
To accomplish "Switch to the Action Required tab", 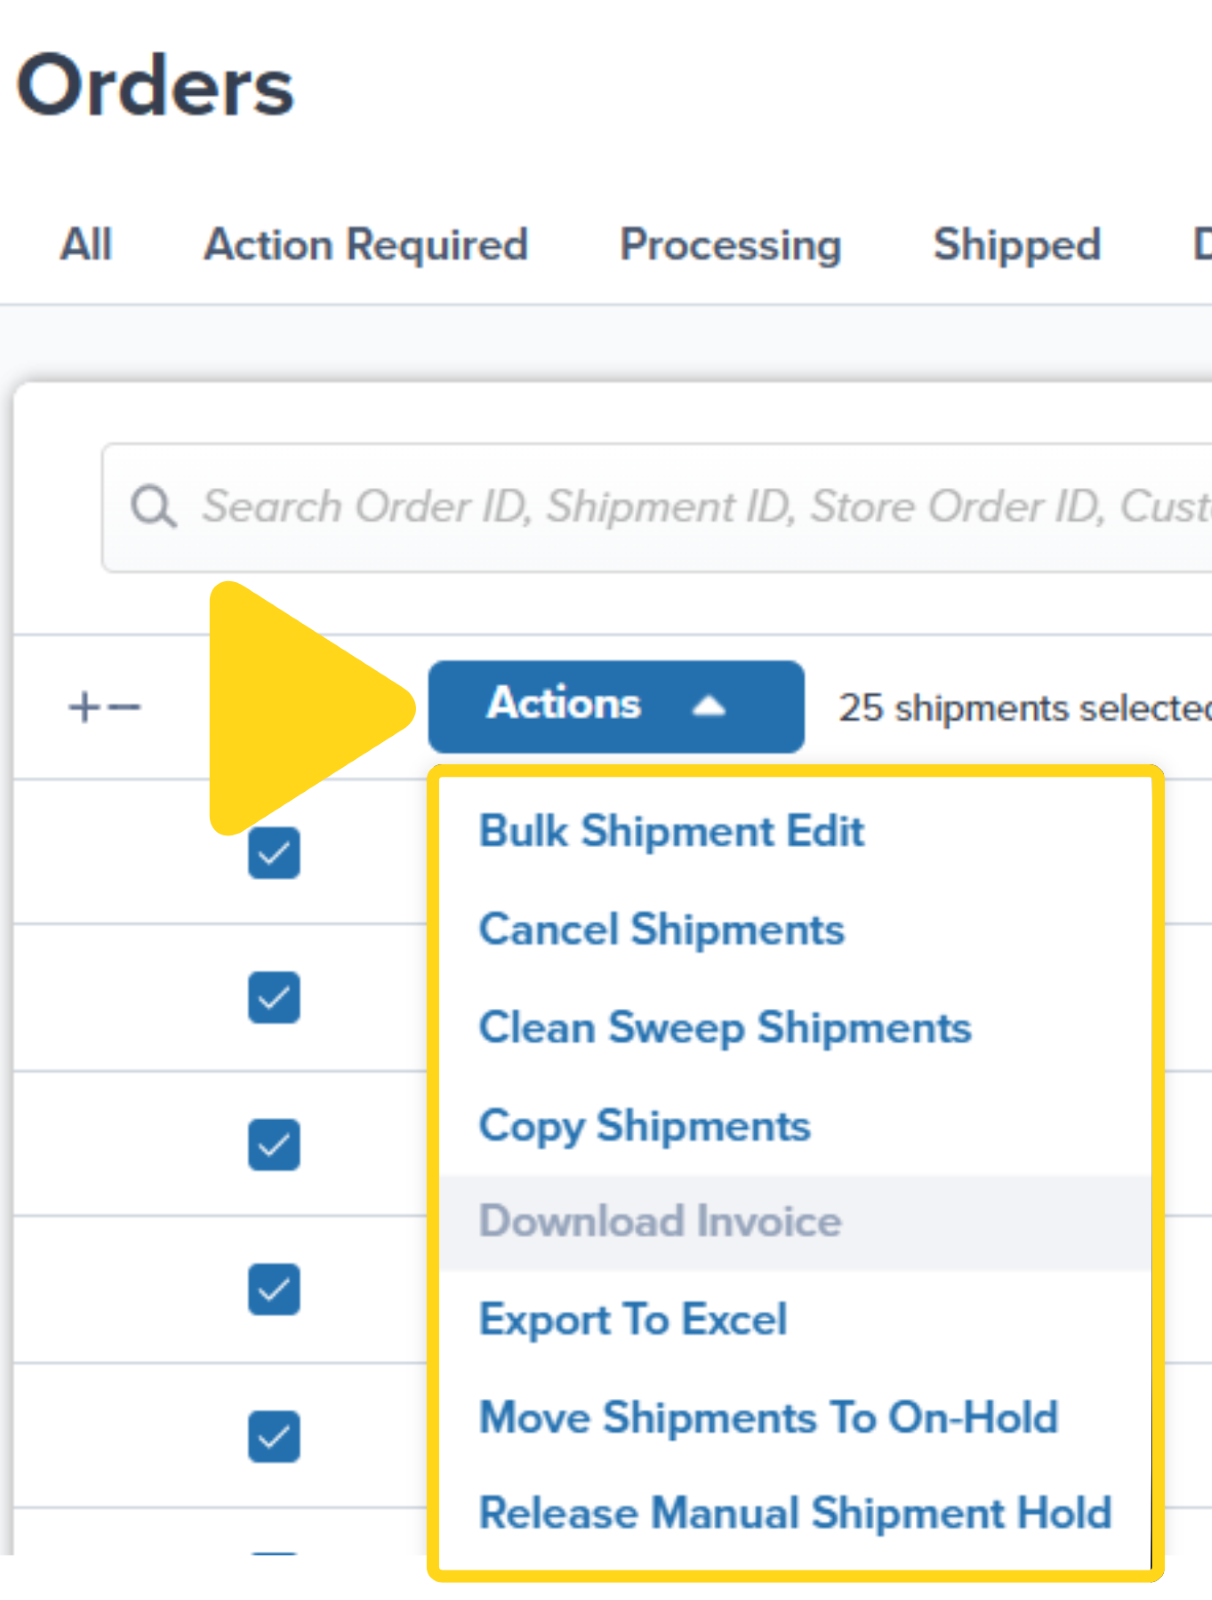I will (x=366, y=244).
